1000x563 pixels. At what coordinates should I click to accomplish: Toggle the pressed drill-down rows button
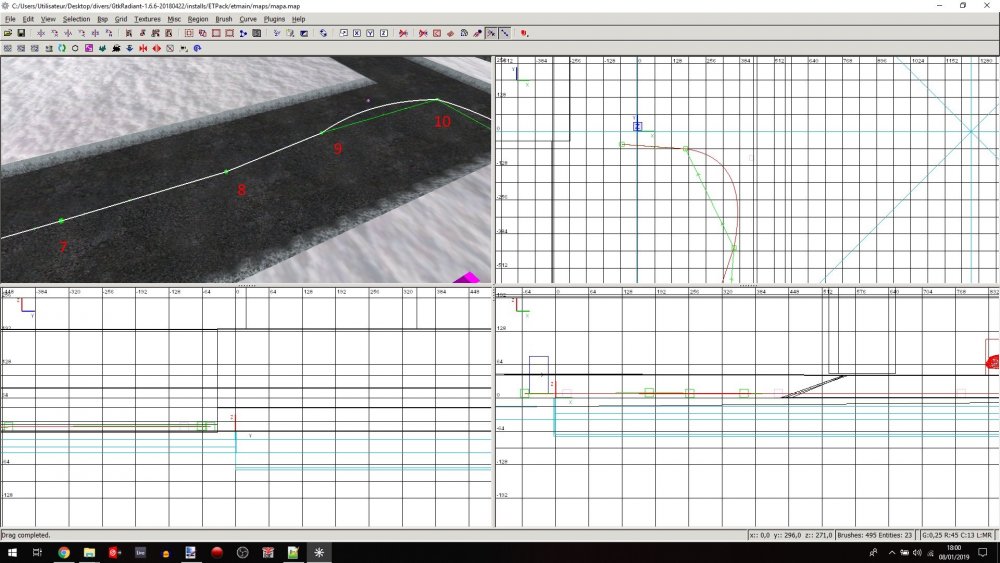tap(504, 33)
